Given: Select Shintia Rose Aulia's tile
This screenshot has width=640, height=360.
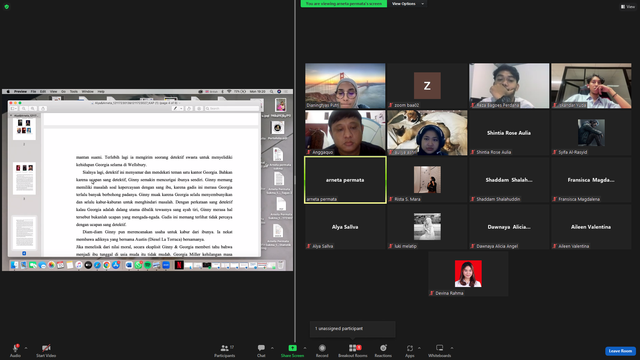Looking at the screenshot, I should click(x=509, y=133).
